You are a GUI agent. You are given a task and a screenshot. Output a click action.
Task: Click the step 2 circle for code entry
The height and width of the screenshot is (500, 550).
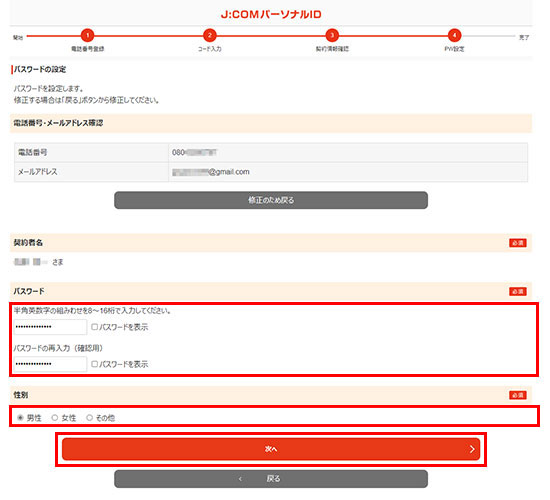(x=210, y=35)
